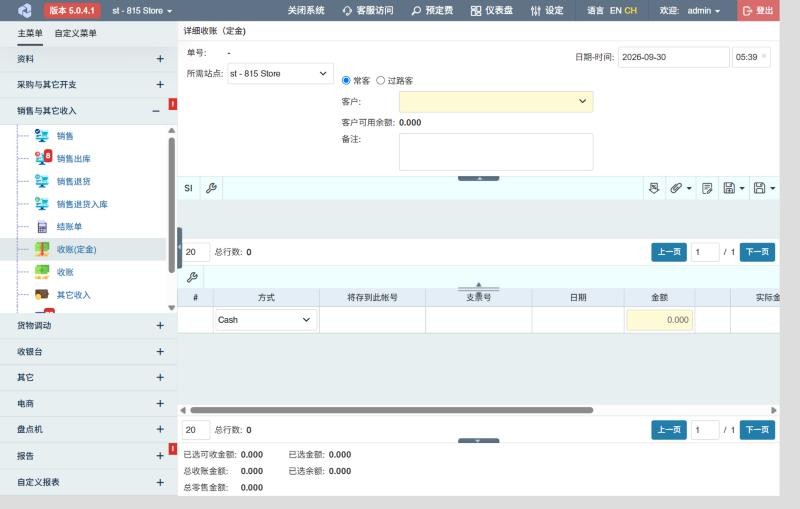The height and width of the screenshot is (509, 800).
Task: Expand the bottom summary panel handle
Action: 479,441
